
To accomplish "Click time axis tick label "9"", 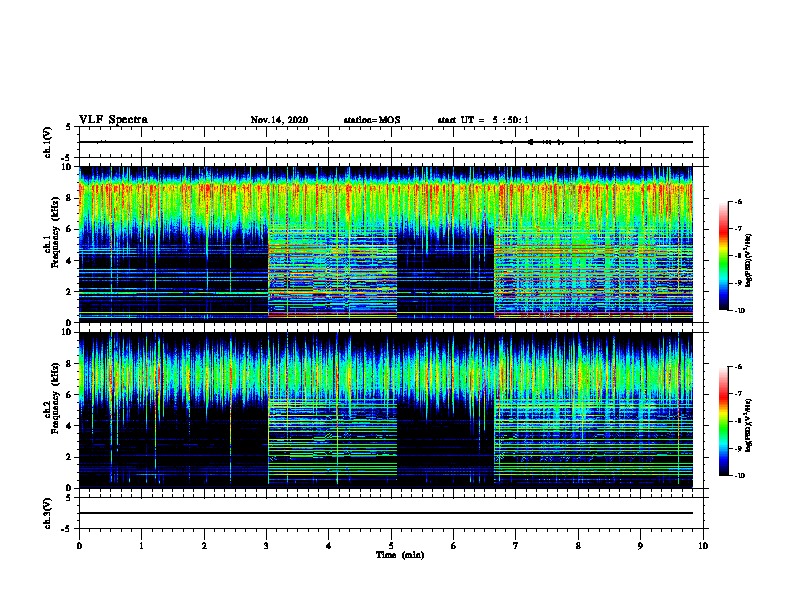I will click(x=640, y=546).
